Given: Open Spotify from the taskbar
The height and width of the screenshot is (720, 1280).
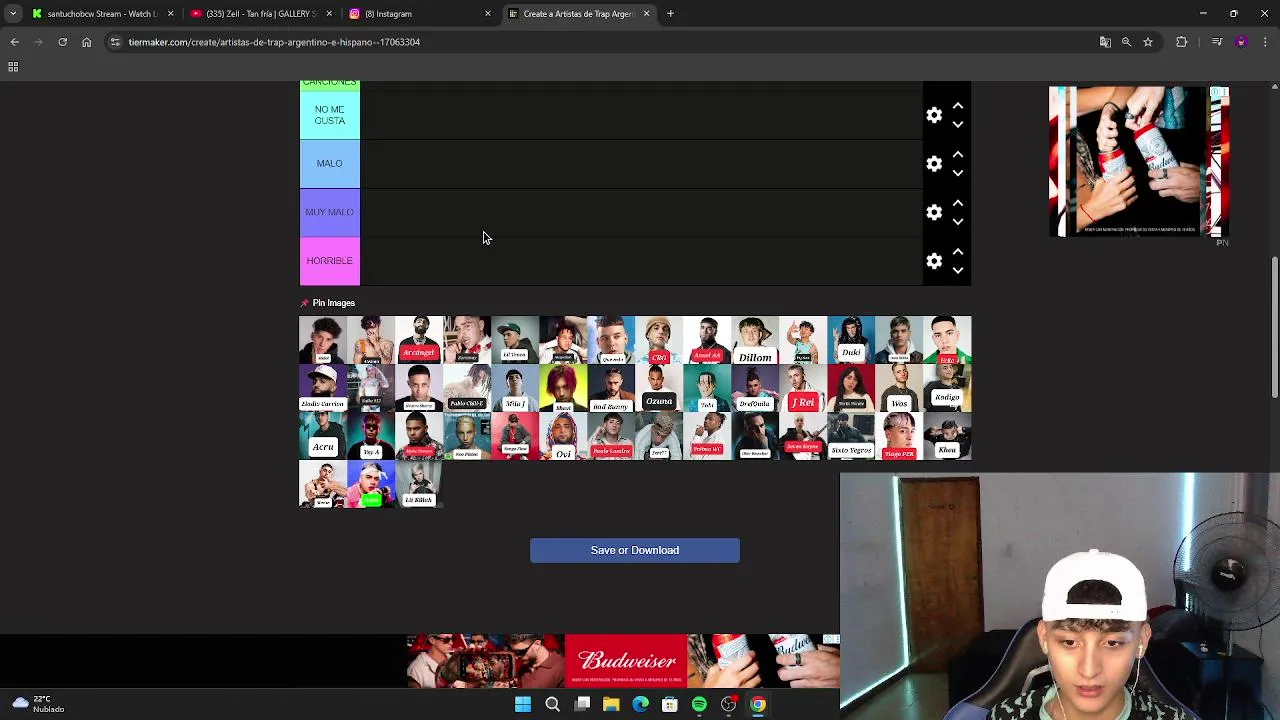Looking at the screenshot, I should pyautogui.click(x=699, y=704).
